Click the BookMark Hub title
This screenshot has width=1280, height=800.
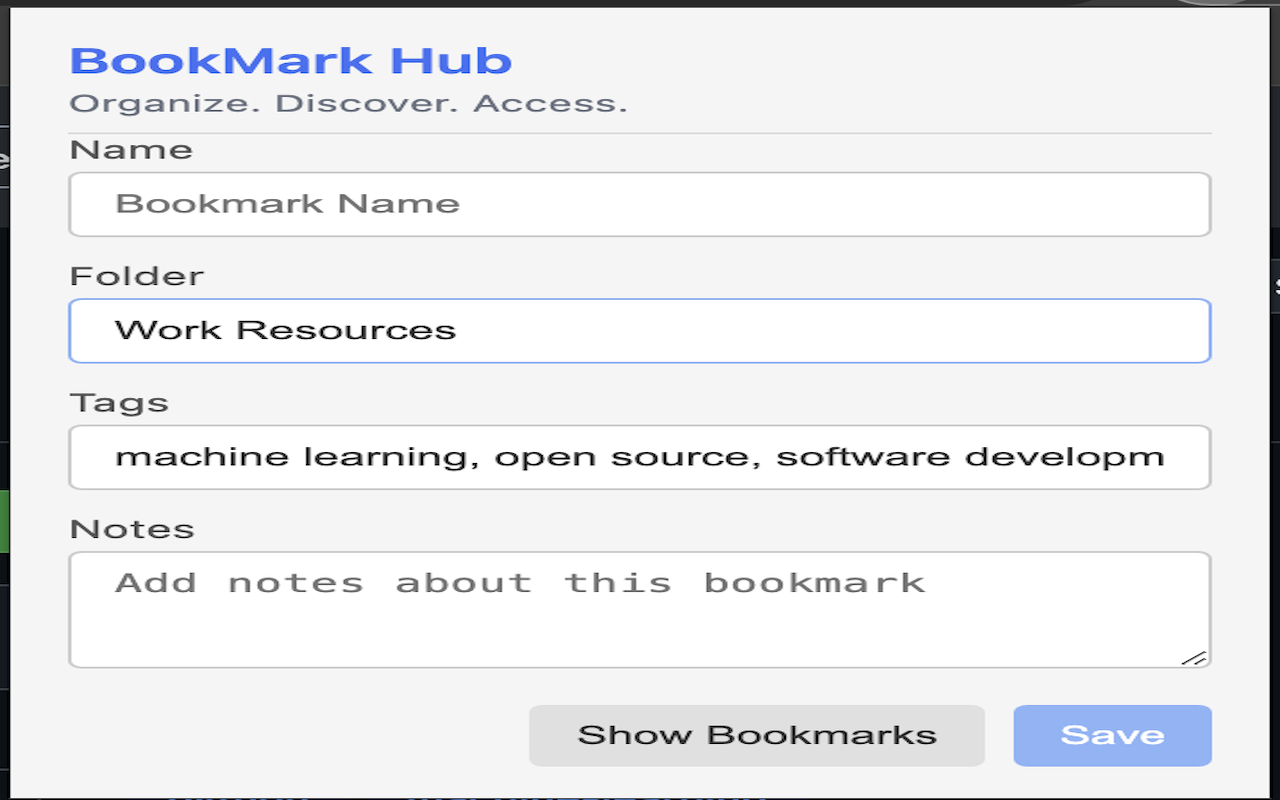point(288,60)
